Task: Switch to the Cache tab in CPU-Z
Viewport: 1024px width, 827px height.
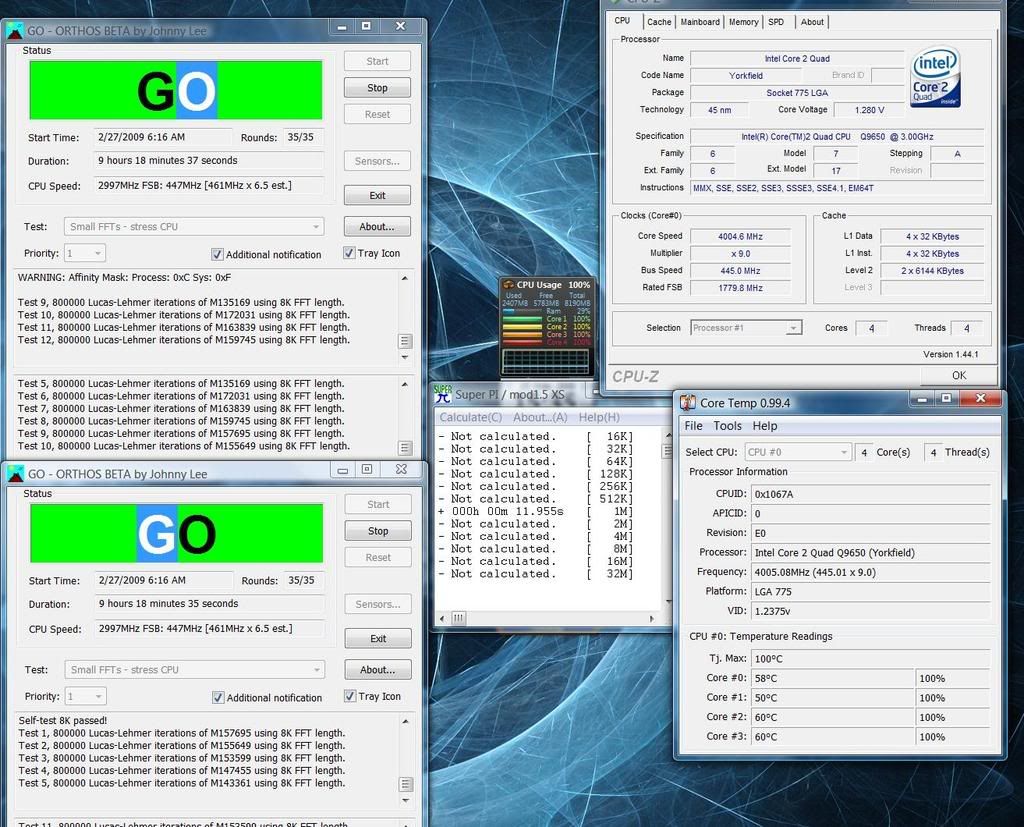Action: [659, 22]
